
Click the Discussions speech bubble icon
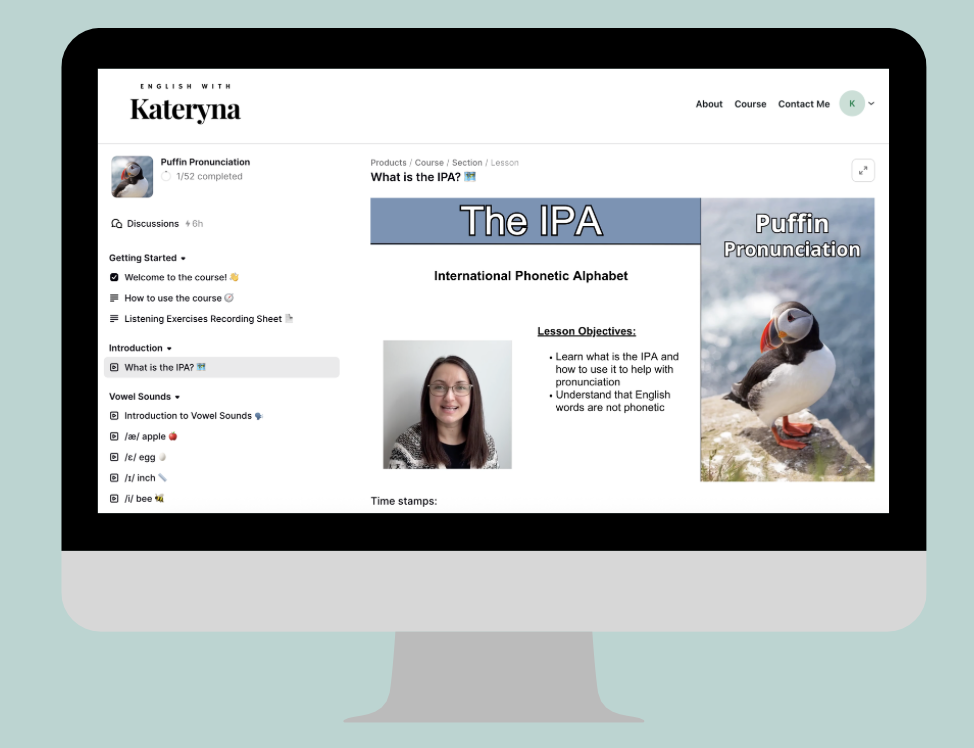116,224
